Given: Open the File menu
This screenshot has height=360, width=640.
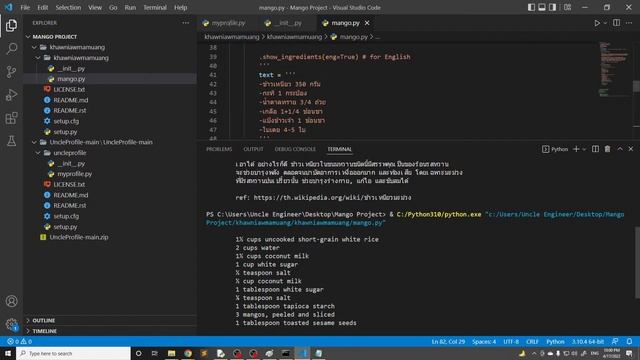Looking at the screenshot, I should point(25,7).
